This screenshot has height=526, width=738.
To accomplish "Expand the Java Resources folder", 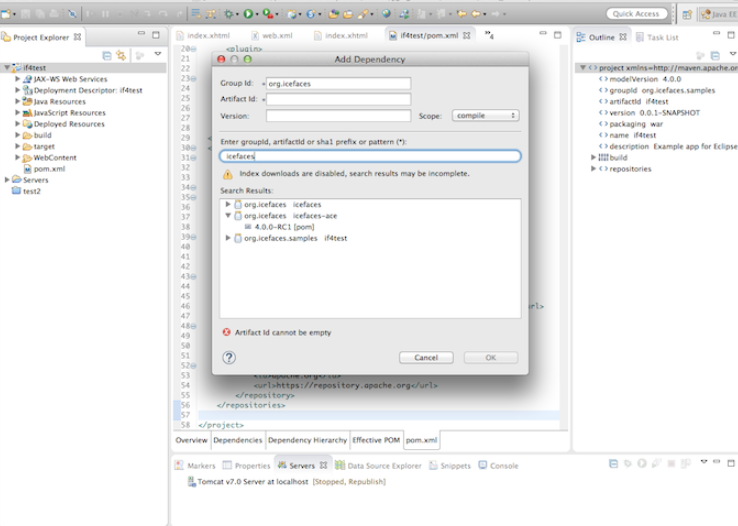I will pyautogui.click(x=17, y=101).
